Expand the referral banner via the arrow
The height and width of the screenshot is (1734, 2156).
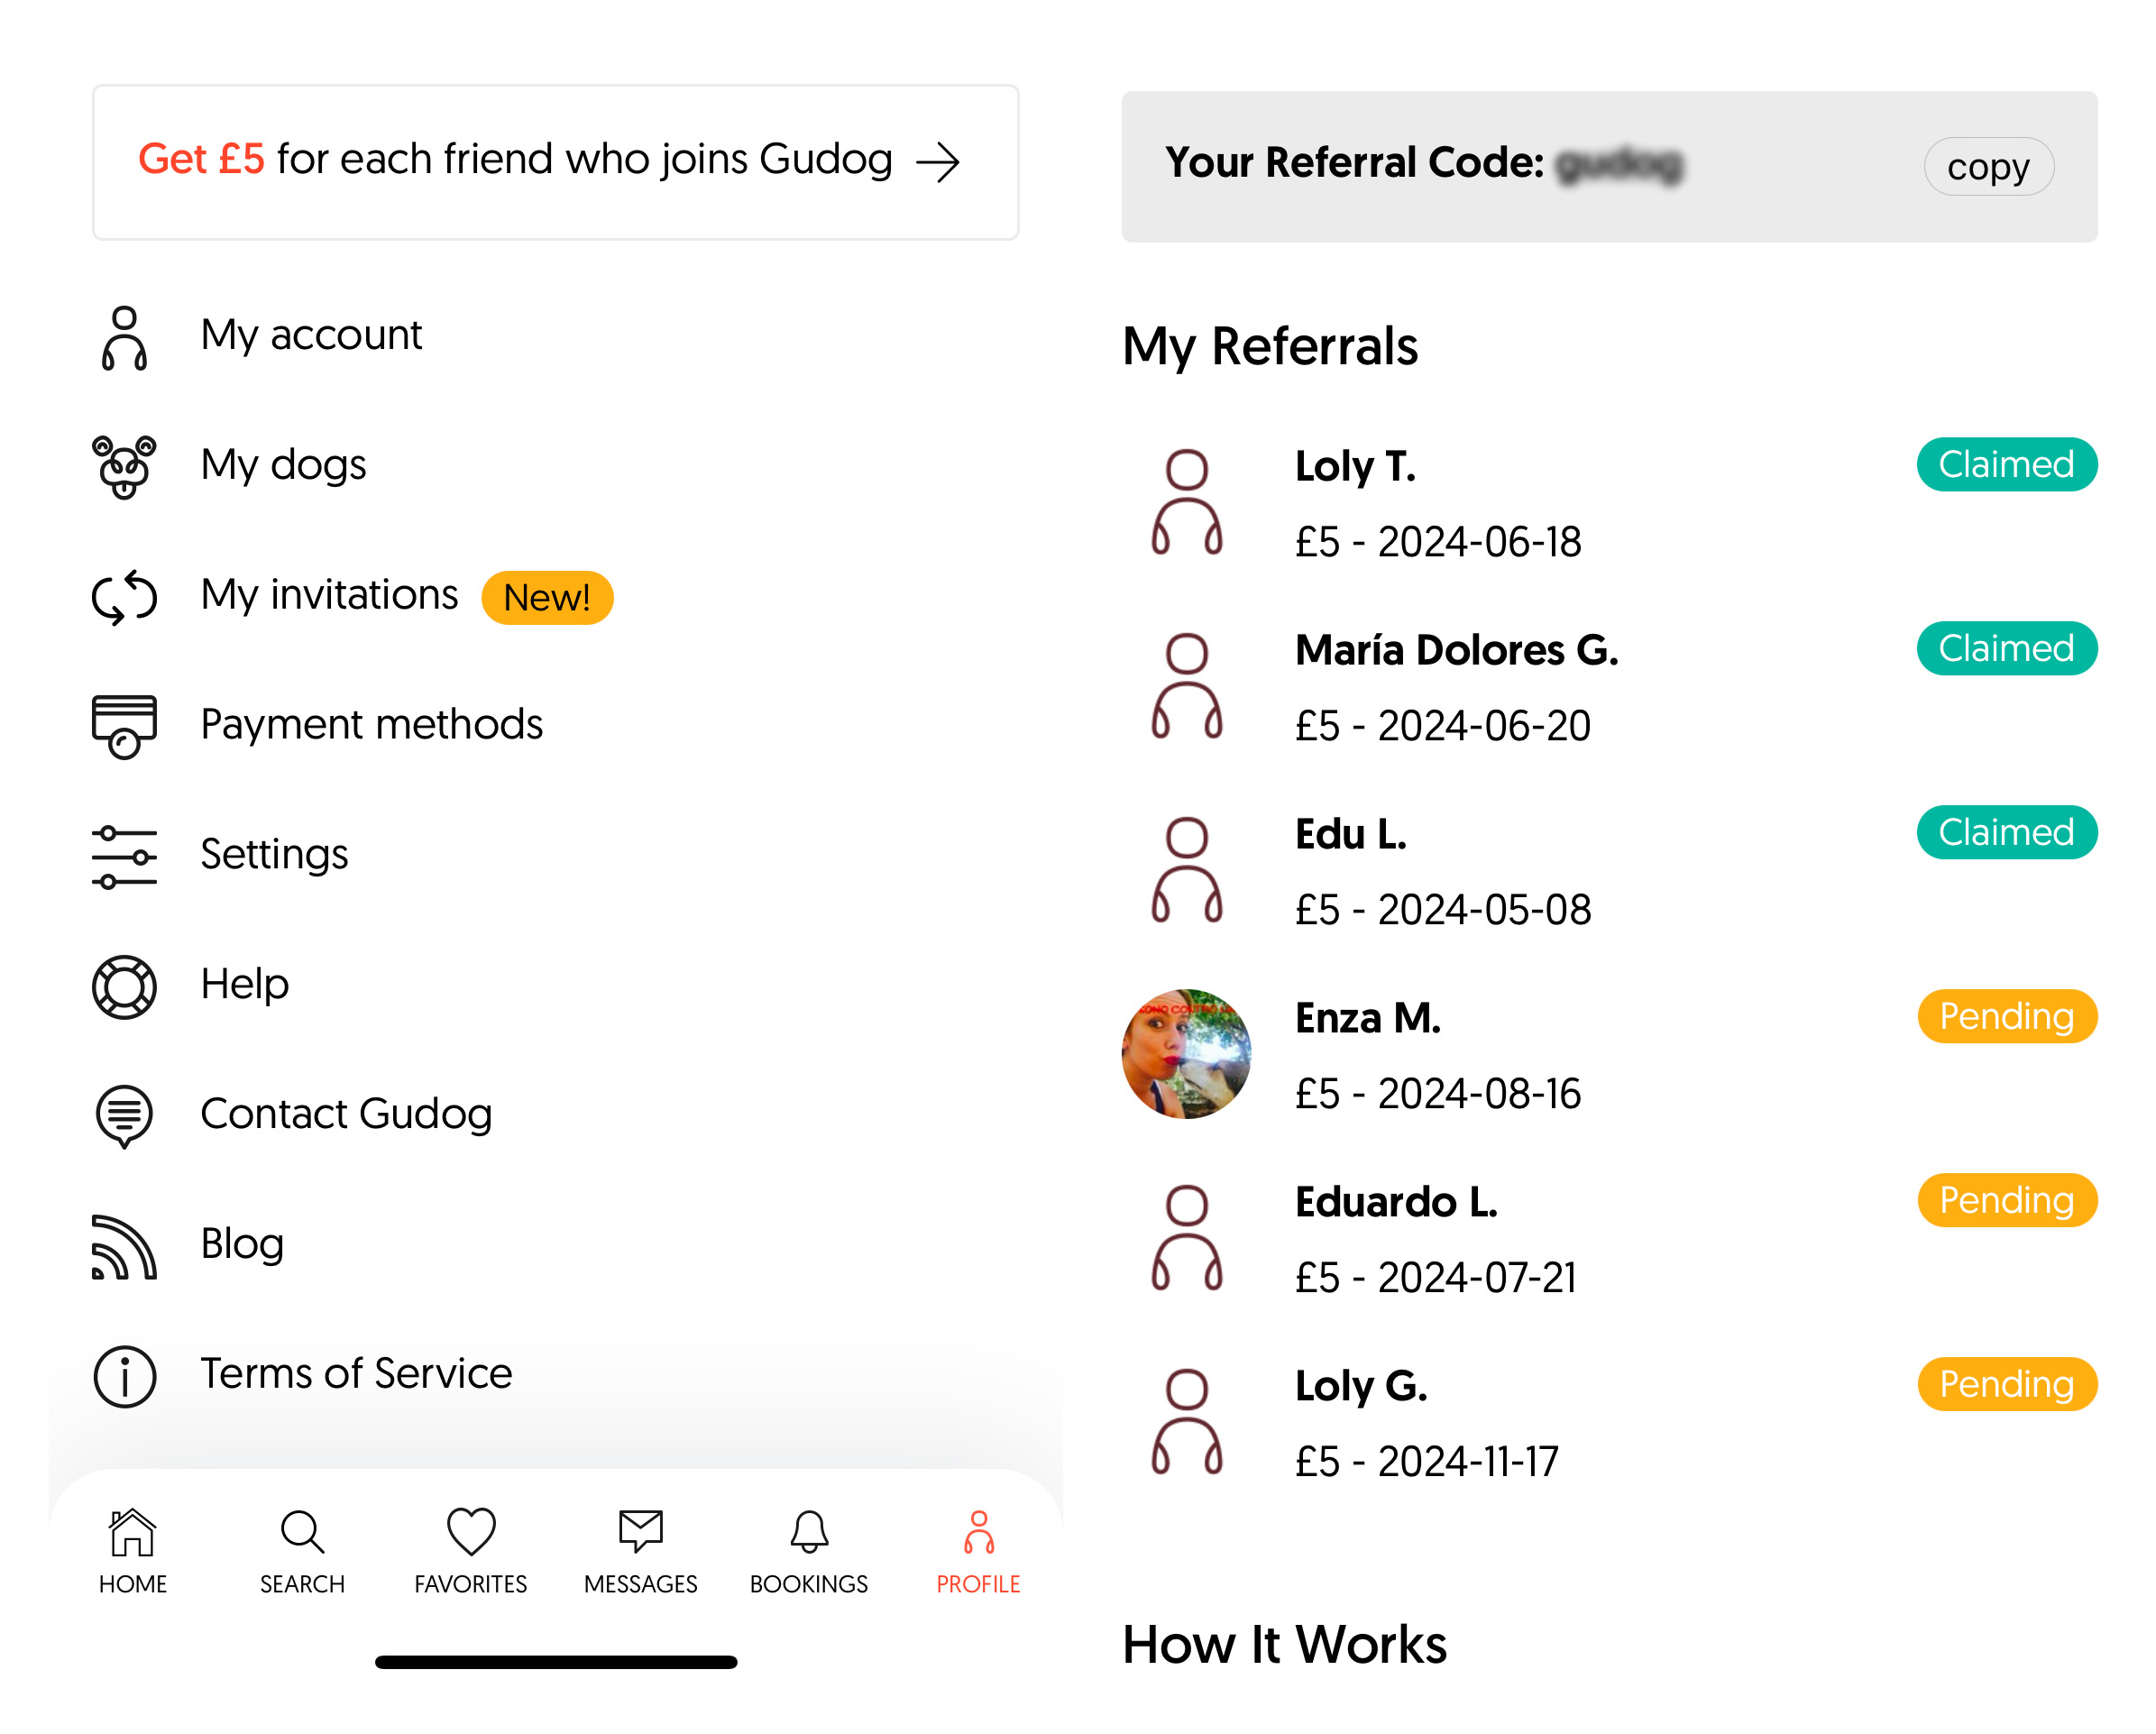(x=941, y=161)
